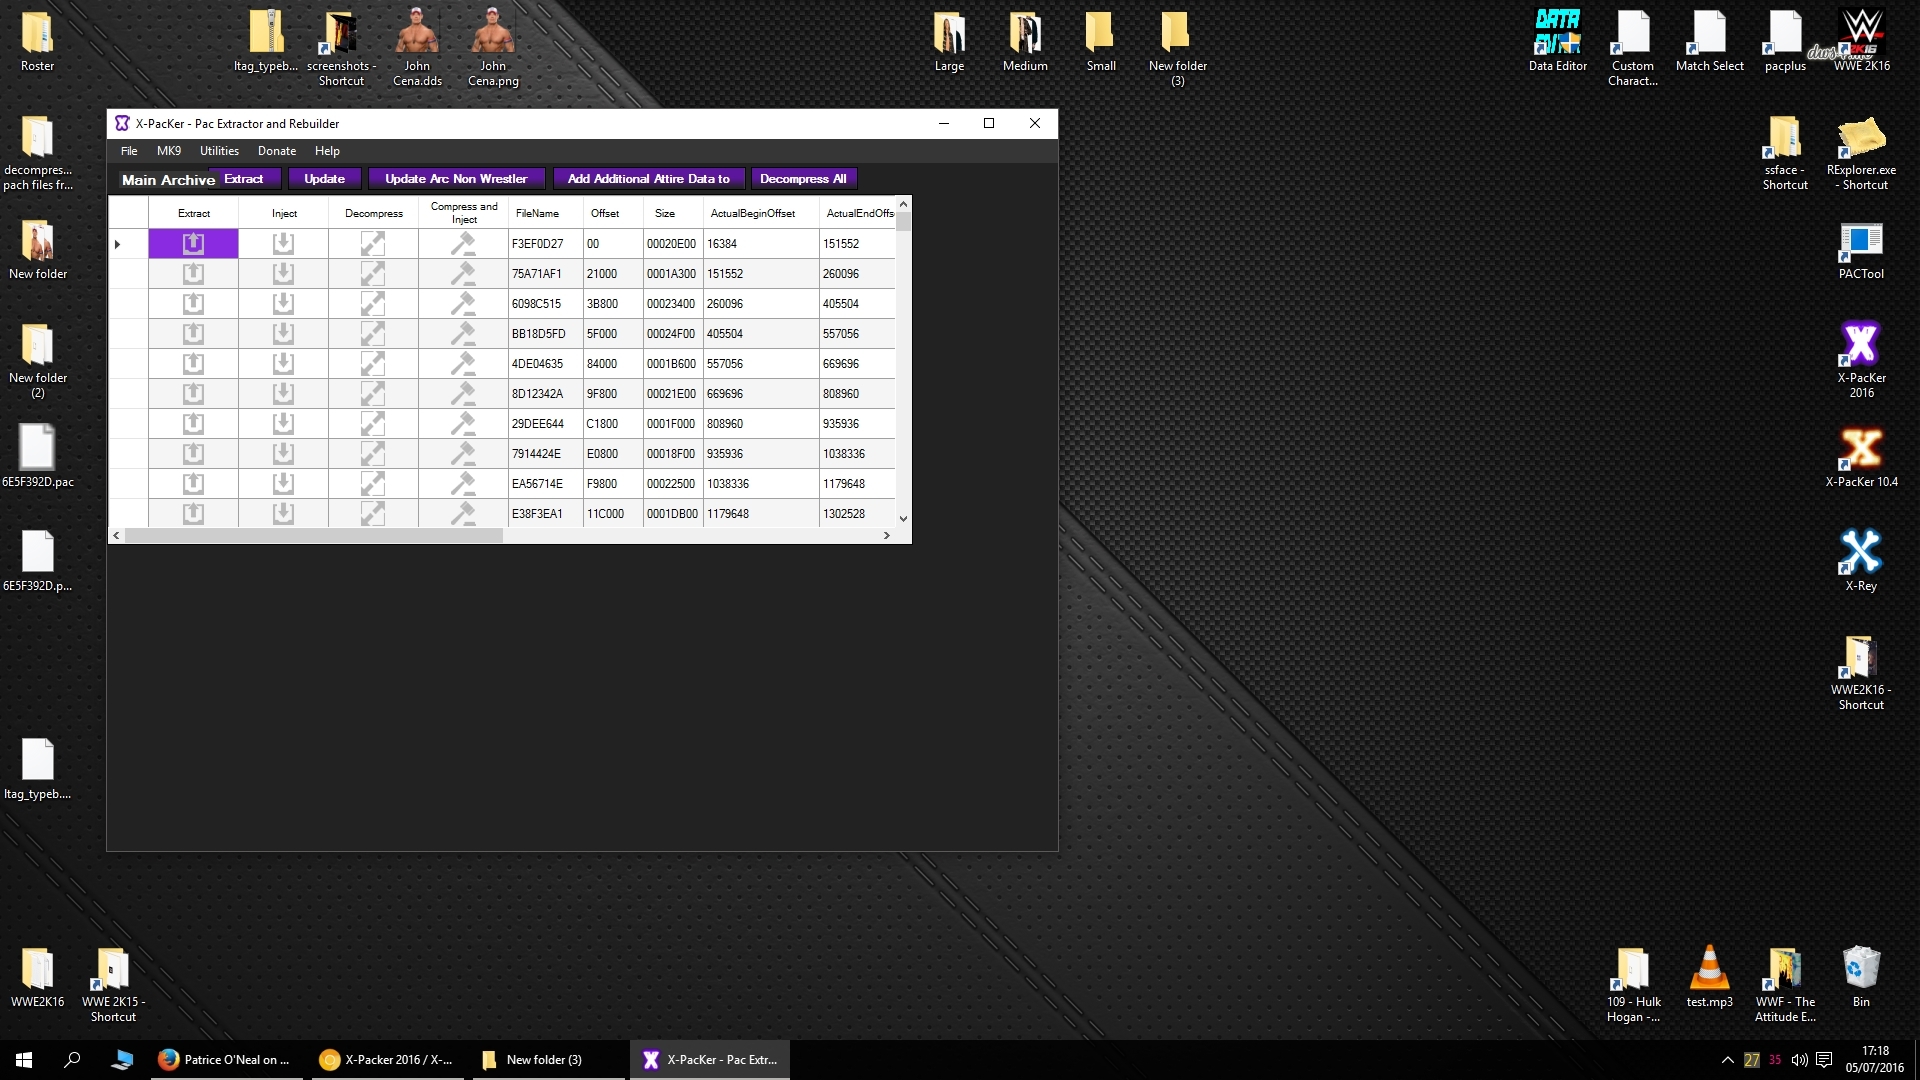Decompress the E38F3EA1 row entry

pos(373,513)
